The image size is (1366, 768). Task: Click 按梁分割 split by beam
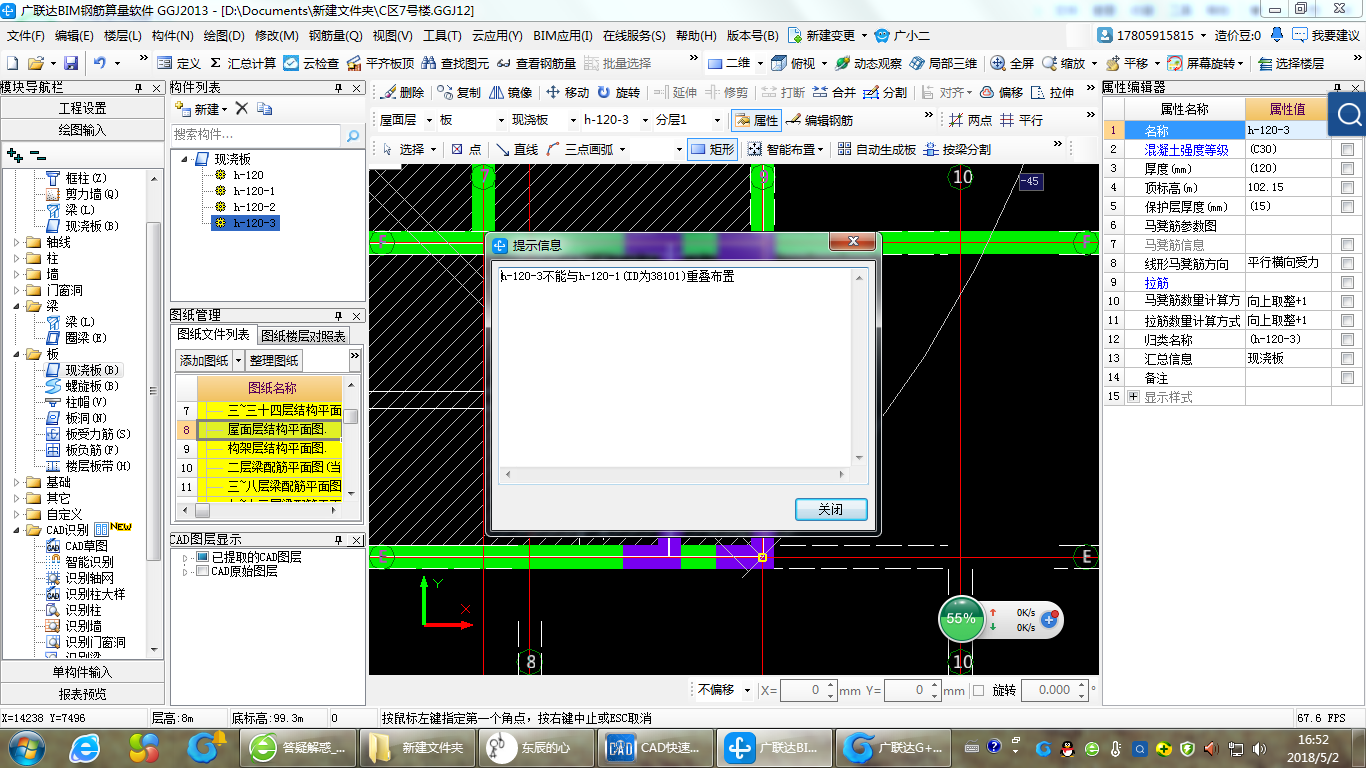[x=958, y=149]
